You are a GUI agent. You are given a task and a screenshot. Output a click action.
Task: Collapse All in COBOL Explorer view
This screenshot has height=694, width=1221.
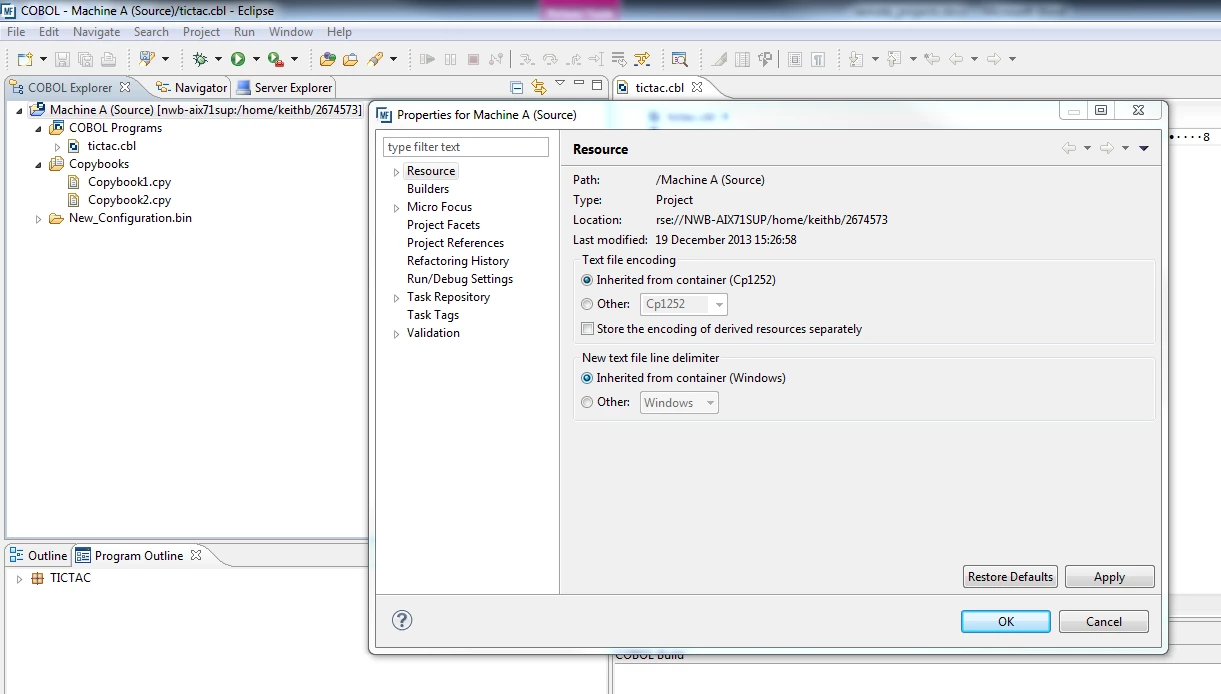[x=516, y=87]
